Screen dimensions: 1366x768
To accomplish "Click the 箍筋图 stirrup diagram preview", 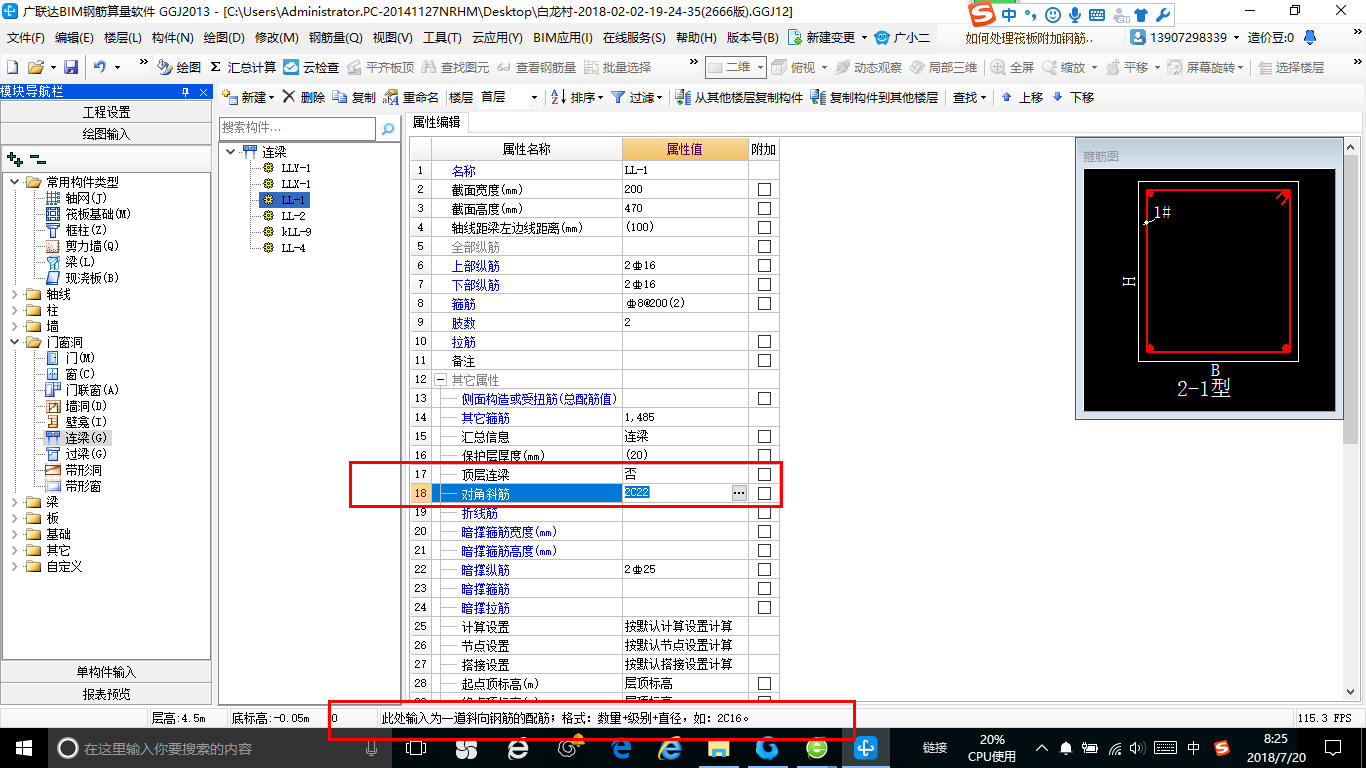I will pyautogui.click(x=1209, y=290).
